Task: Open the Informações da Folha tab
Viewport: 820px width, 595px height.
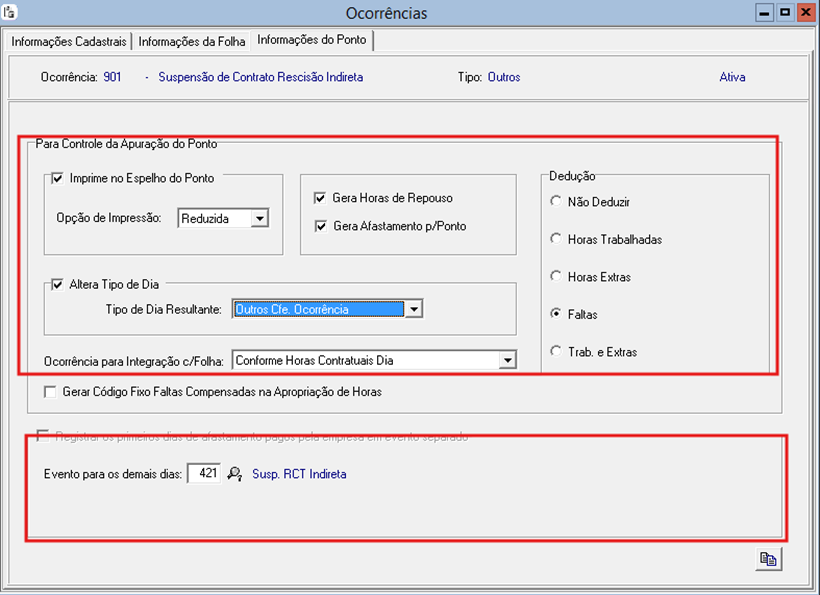Action: (192, 41)
